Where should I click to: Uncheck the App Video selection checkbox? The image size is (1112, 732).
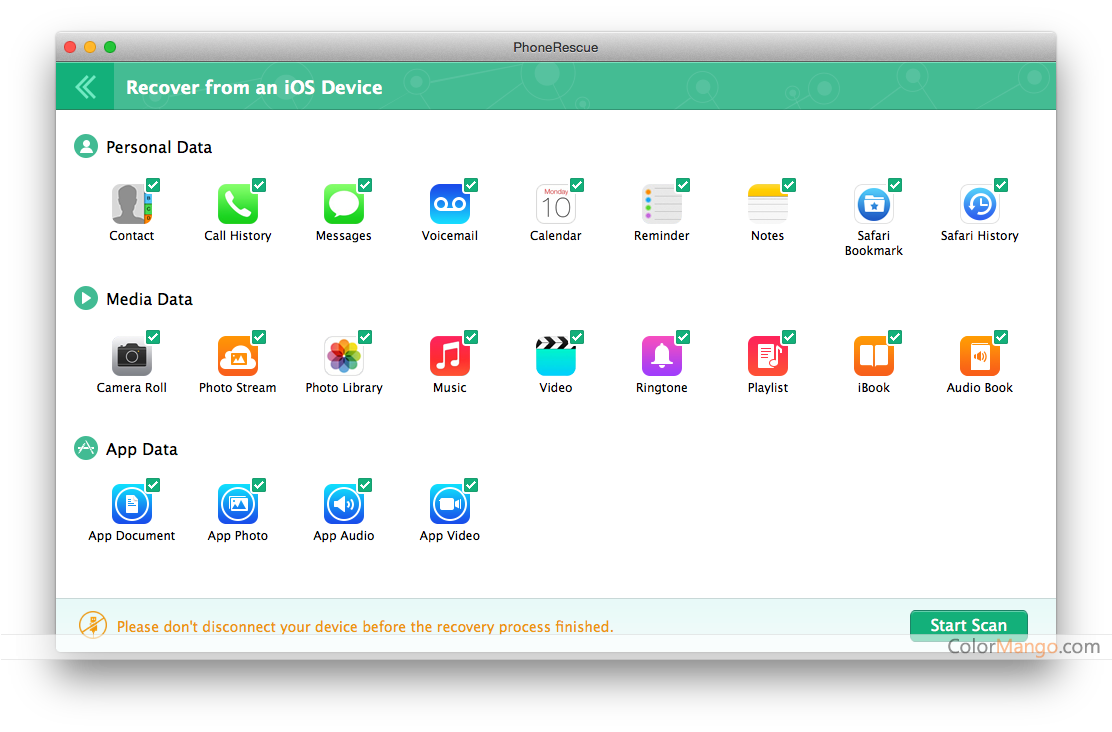click(x=471, y=484)
